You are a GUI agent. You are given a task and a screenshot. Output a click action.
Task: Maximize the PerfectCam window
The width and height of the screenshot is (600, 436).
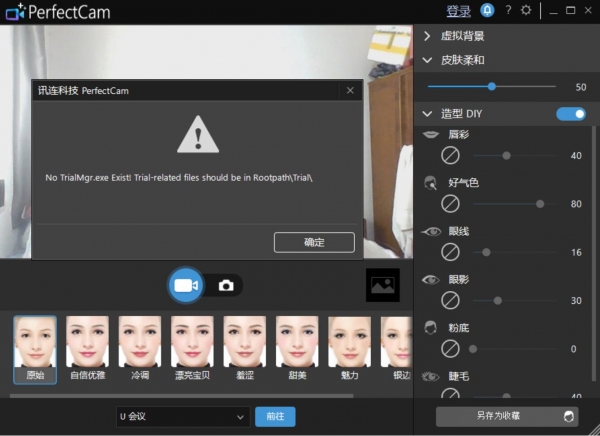point(570,10)
